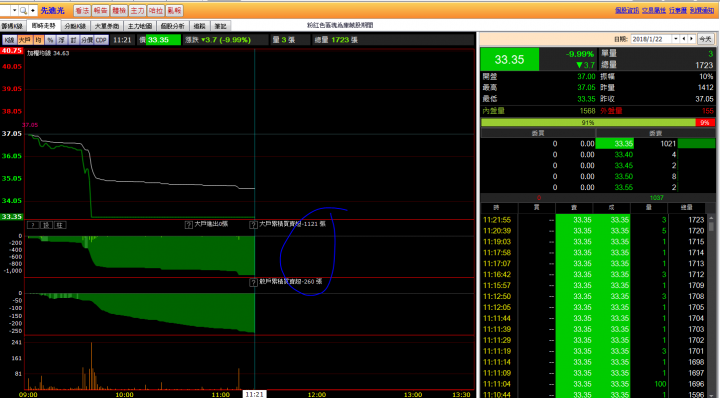Select the 11:11:04 trade row with 100 volume

click(x=594, y=384)
